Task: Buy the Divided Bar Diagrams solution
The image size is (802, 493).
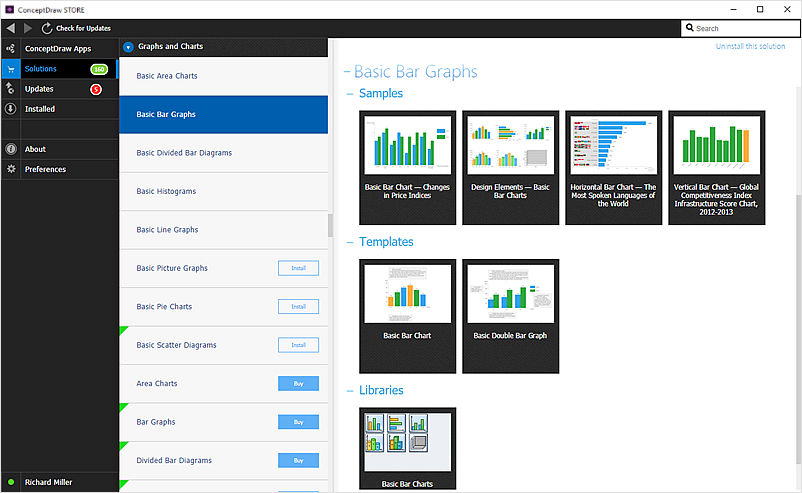Action: pos(298,460)
